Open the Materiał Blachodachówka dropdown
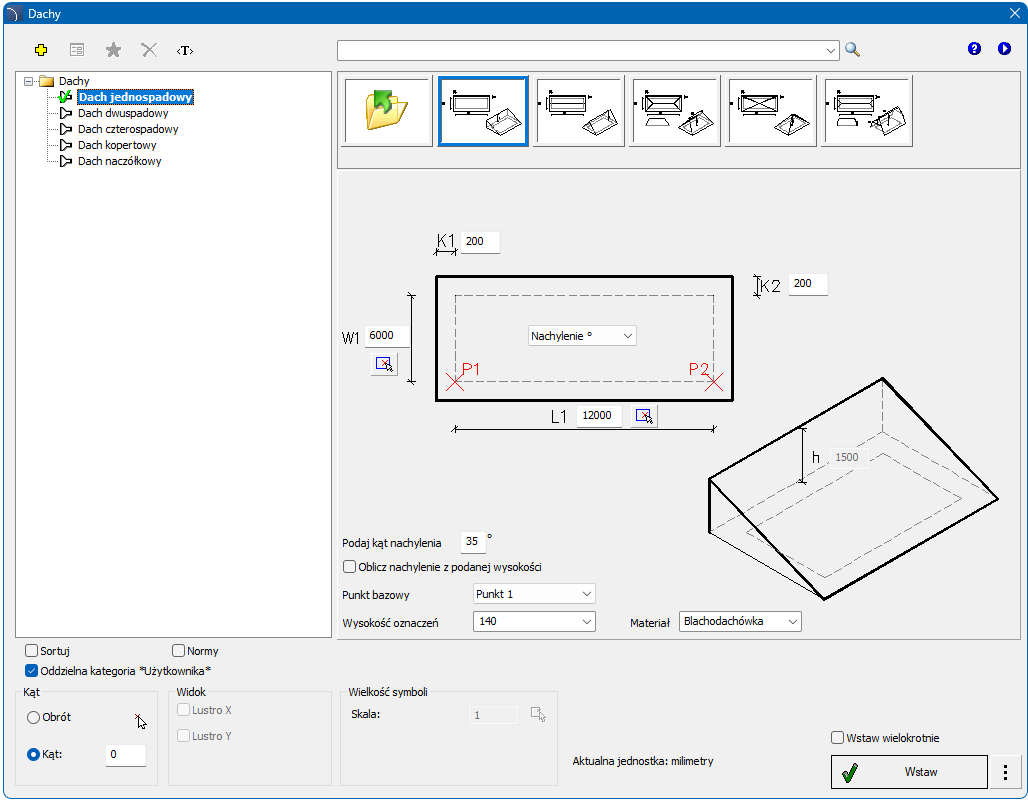 (740, 622)
